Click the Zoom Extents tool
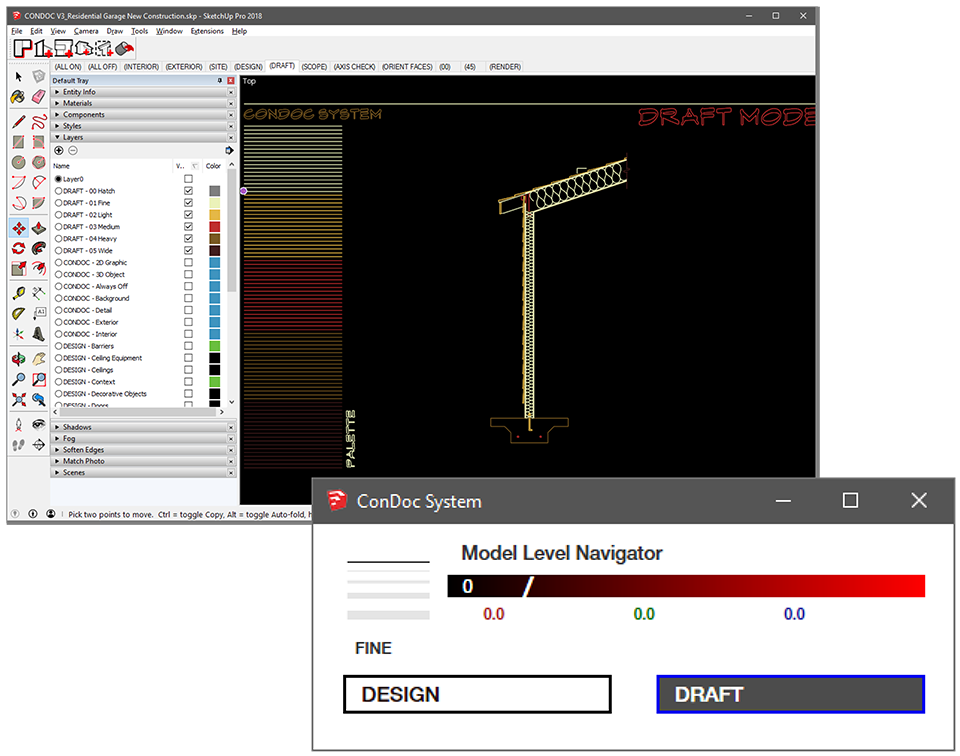 tap(18, 400)
